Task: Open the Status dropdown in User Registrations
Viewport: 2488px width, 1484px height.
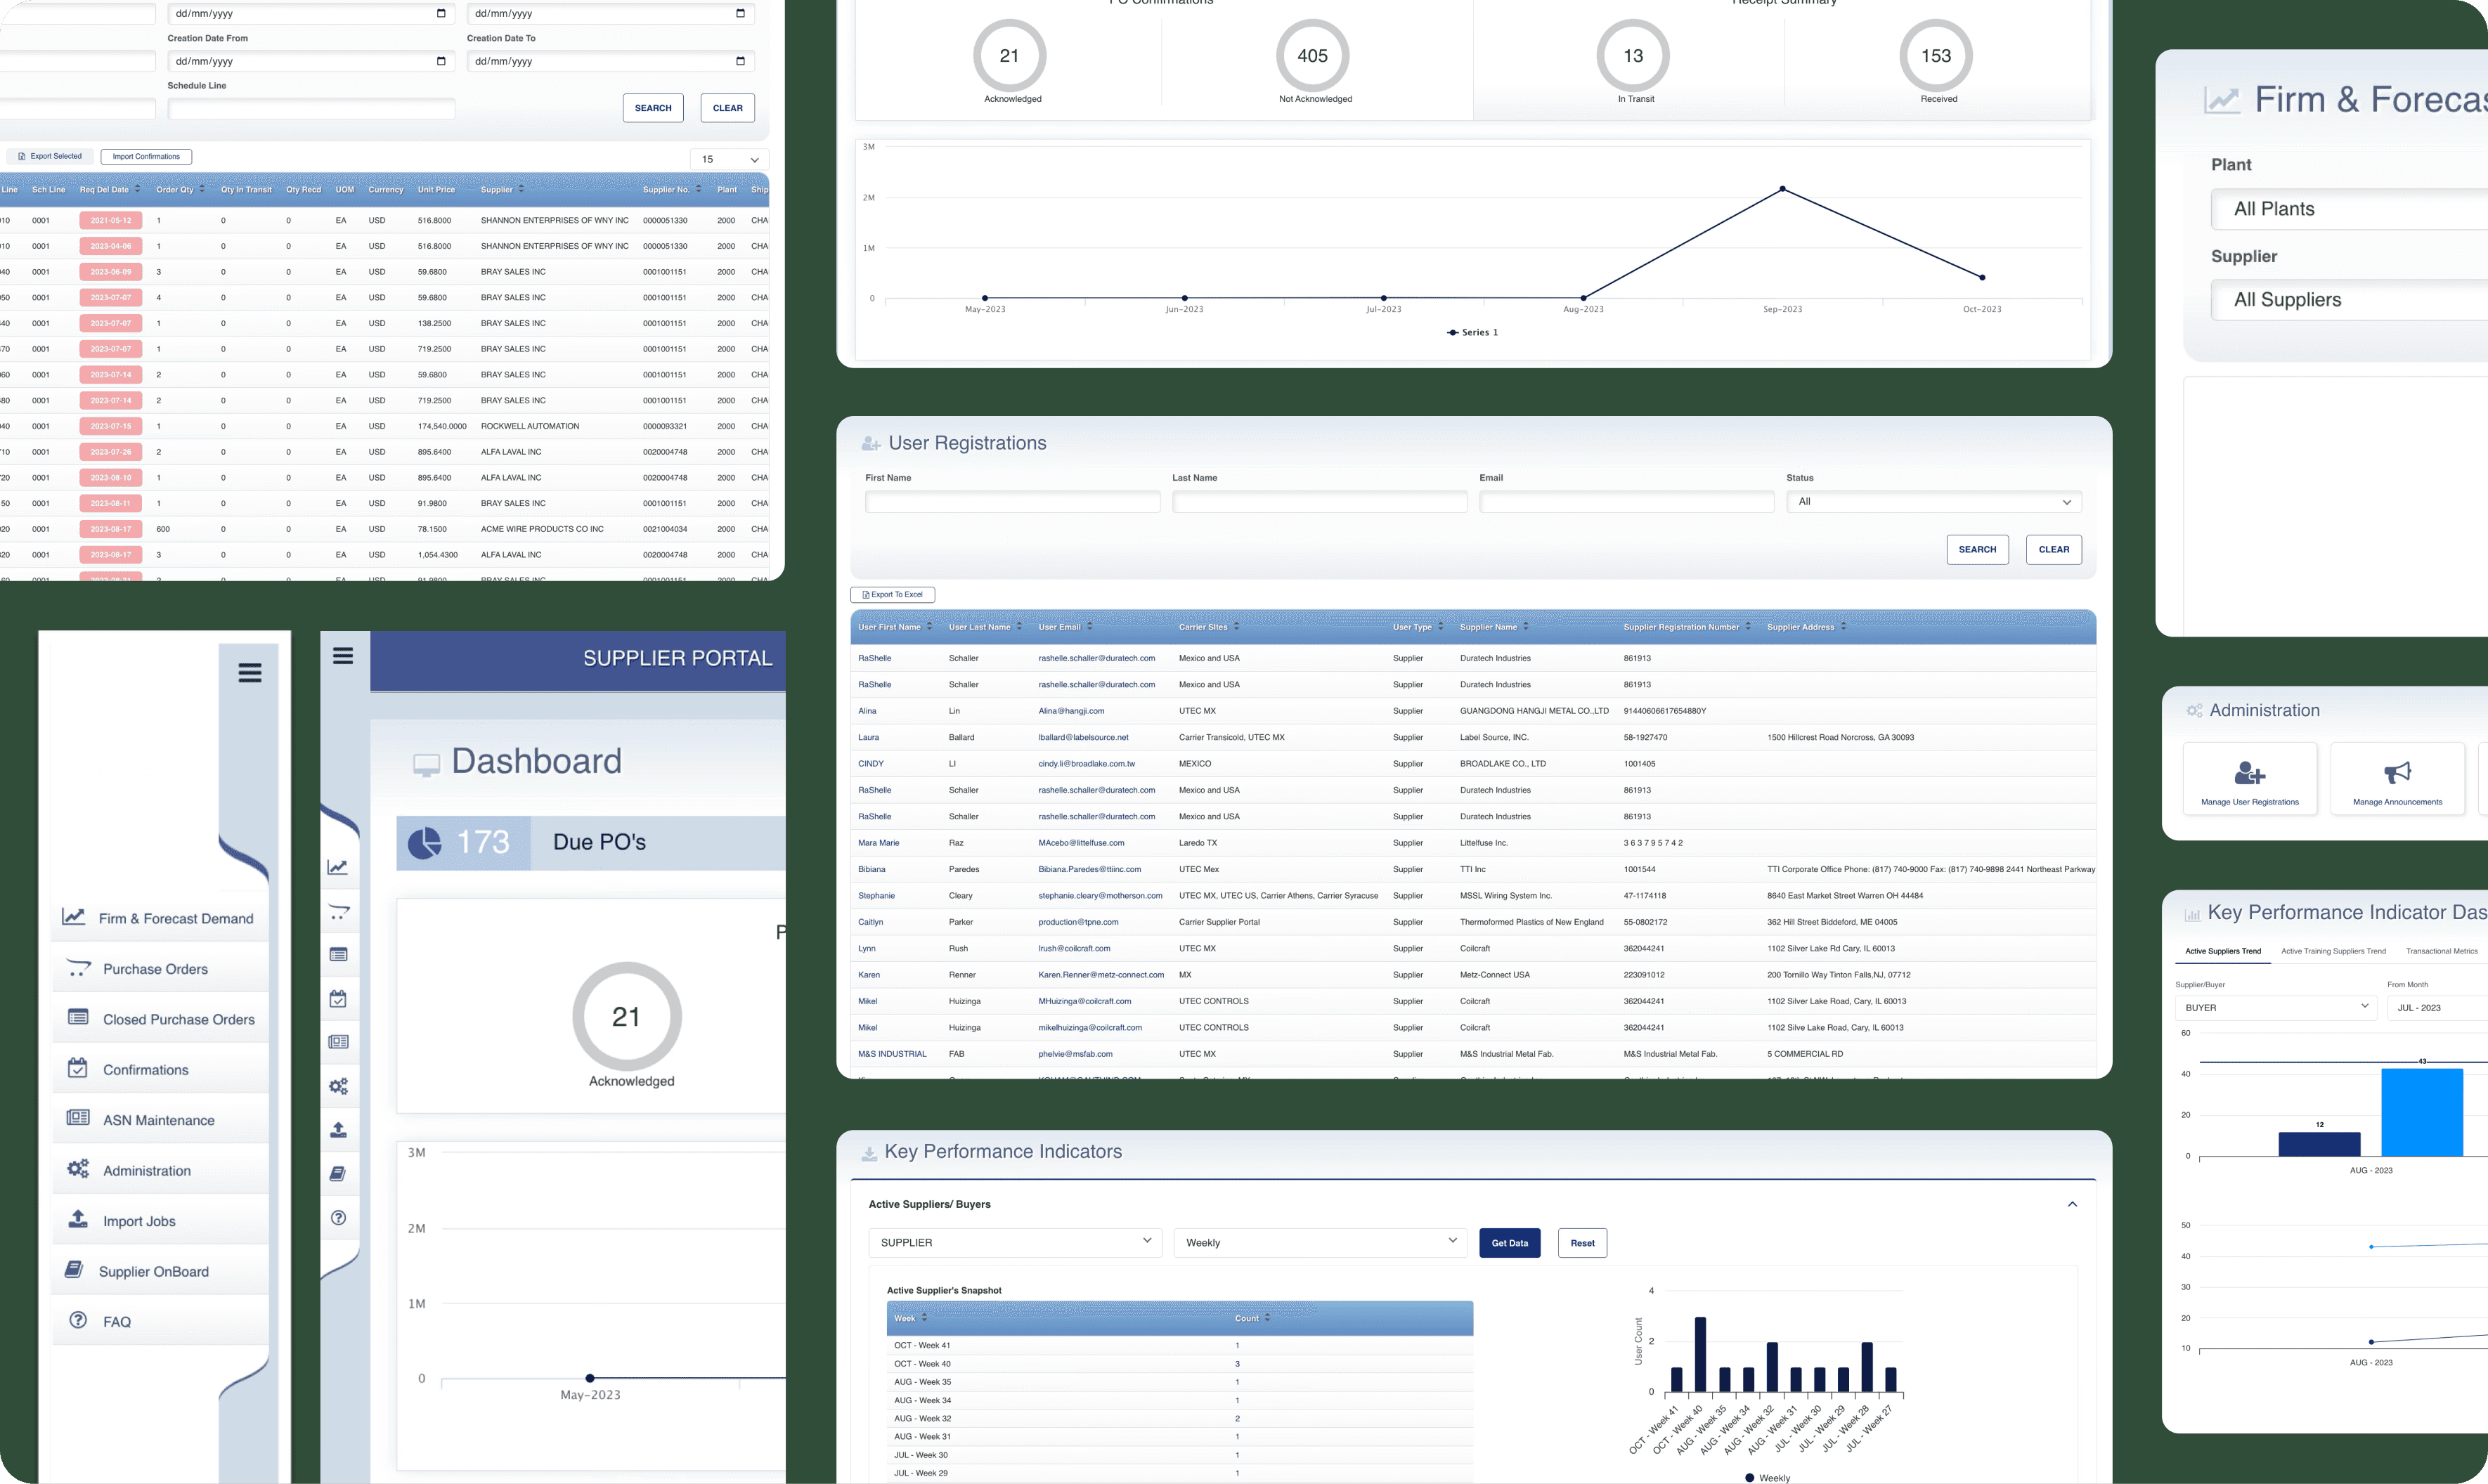Action: coord(1933,502)
